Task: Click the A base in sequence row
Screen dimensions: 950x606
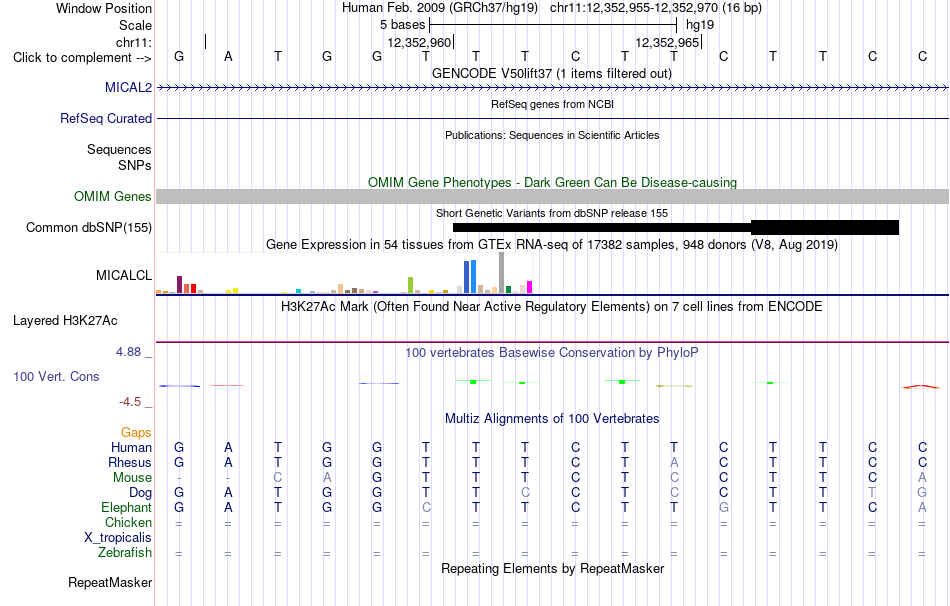Action: (x=228, y=56)
